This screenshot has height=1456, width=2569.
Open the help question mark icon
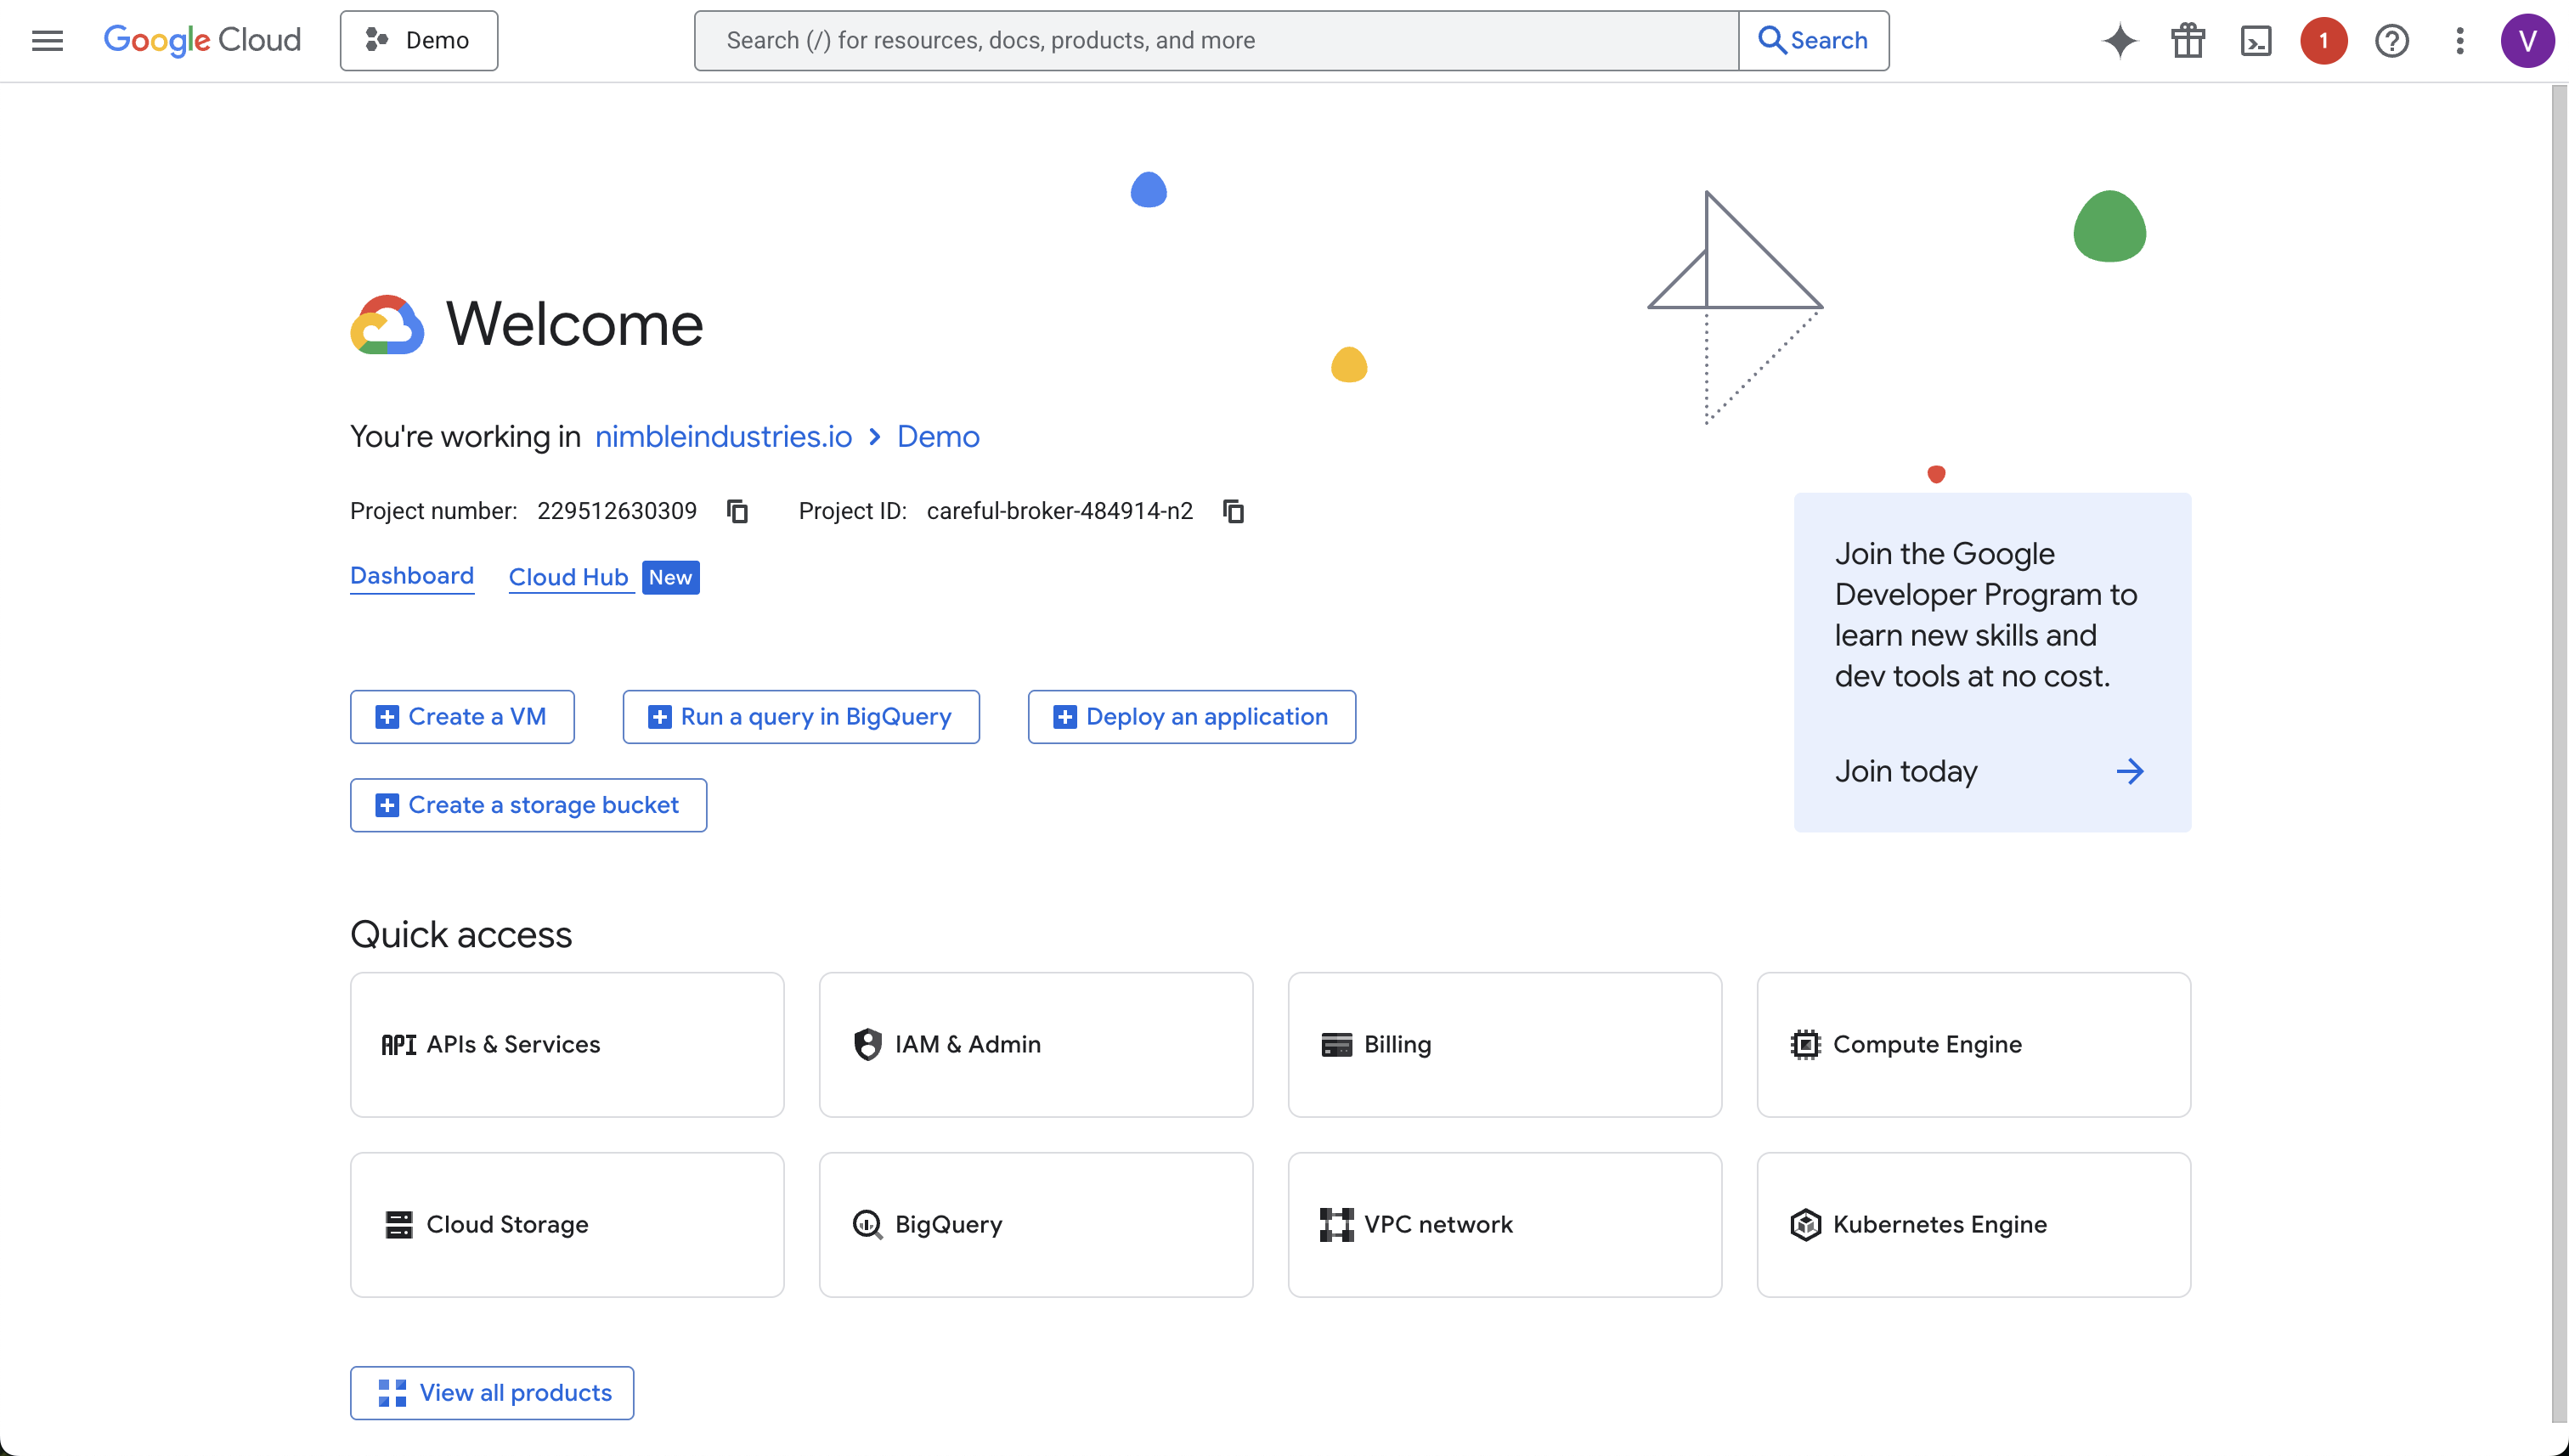point(2391,40)
